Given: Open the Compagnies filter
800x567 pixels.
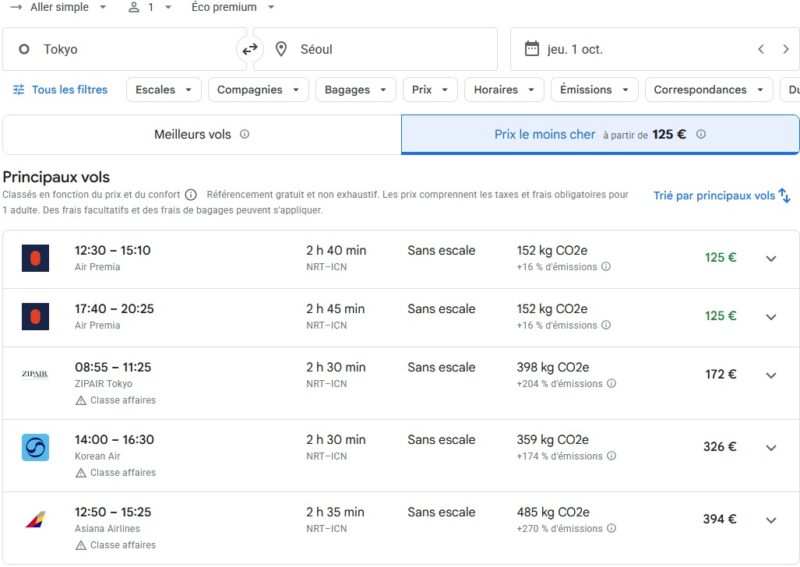Looking at the screenshot, I should [x=258, y=90].
